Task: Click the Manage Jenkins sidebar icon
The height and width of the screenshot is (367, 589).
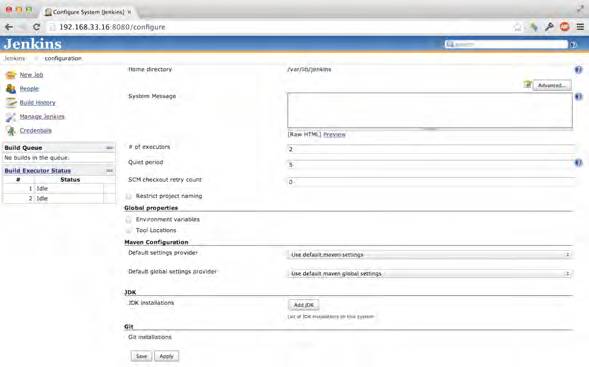Action: pos(11,117)
